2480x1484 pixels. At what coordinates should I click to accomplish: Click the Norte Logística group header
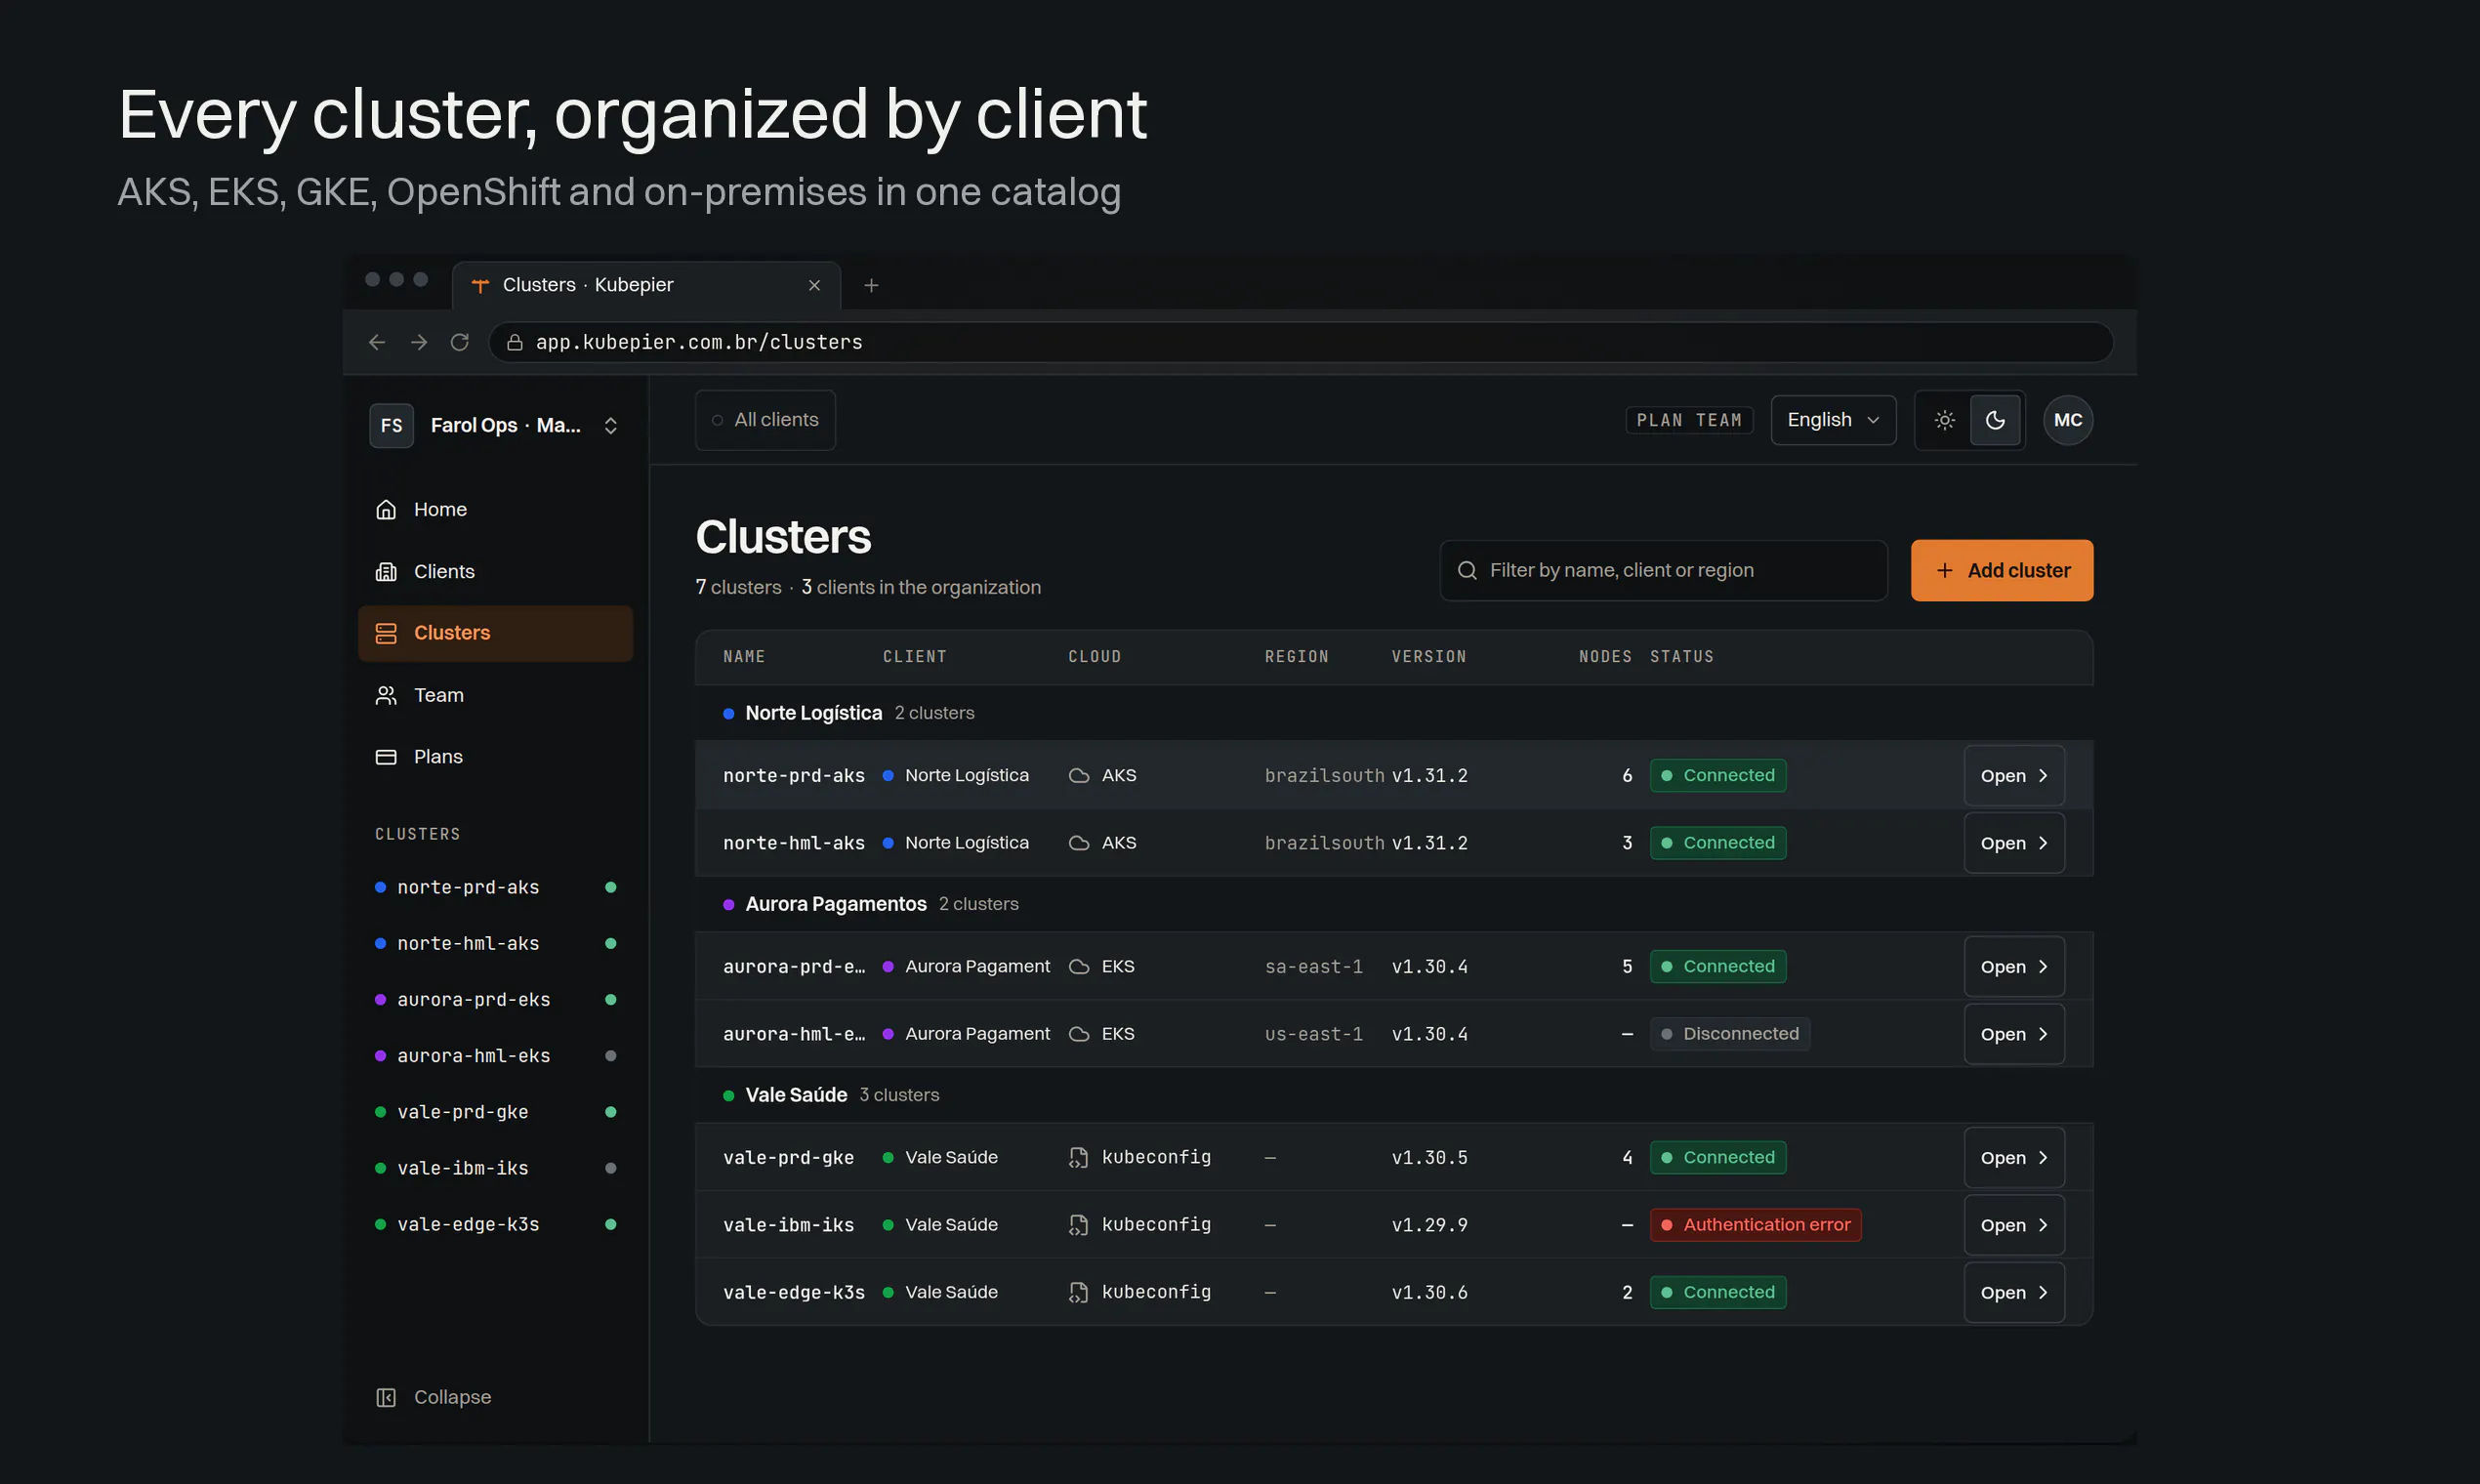(1394, 713)
